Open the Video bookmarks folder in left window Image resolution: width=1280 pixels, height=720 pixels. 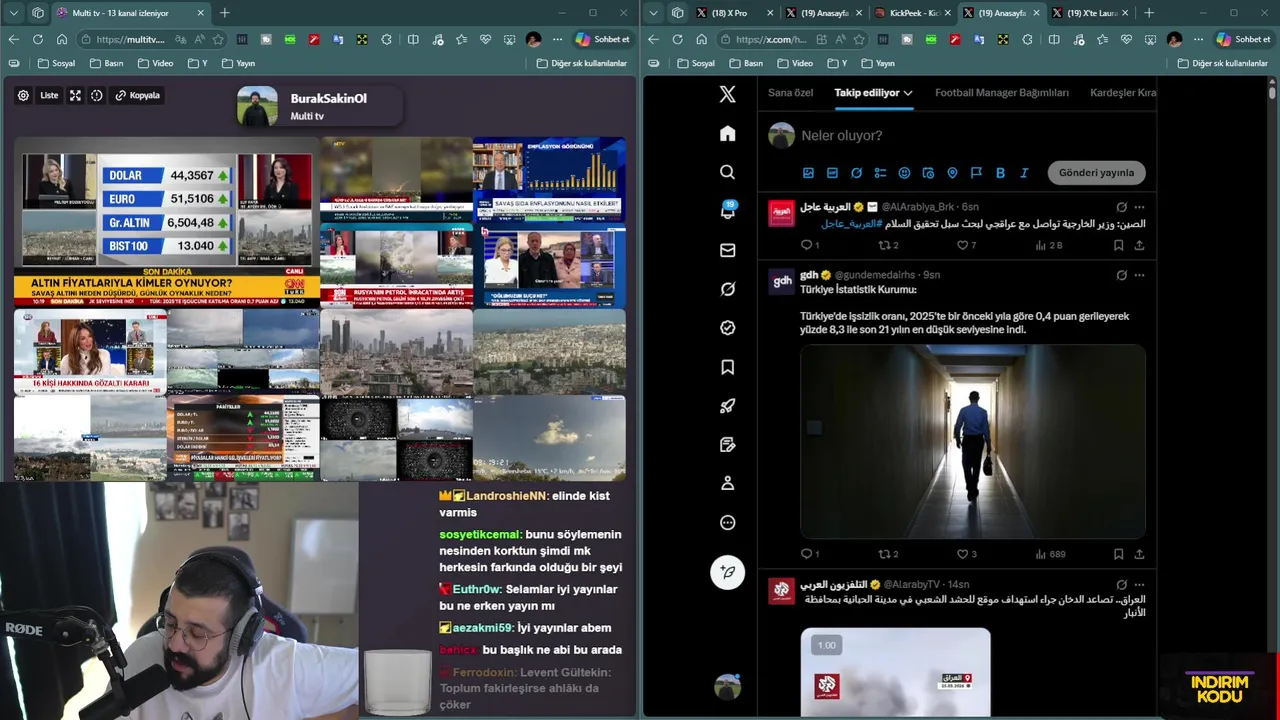click(155, 63)
